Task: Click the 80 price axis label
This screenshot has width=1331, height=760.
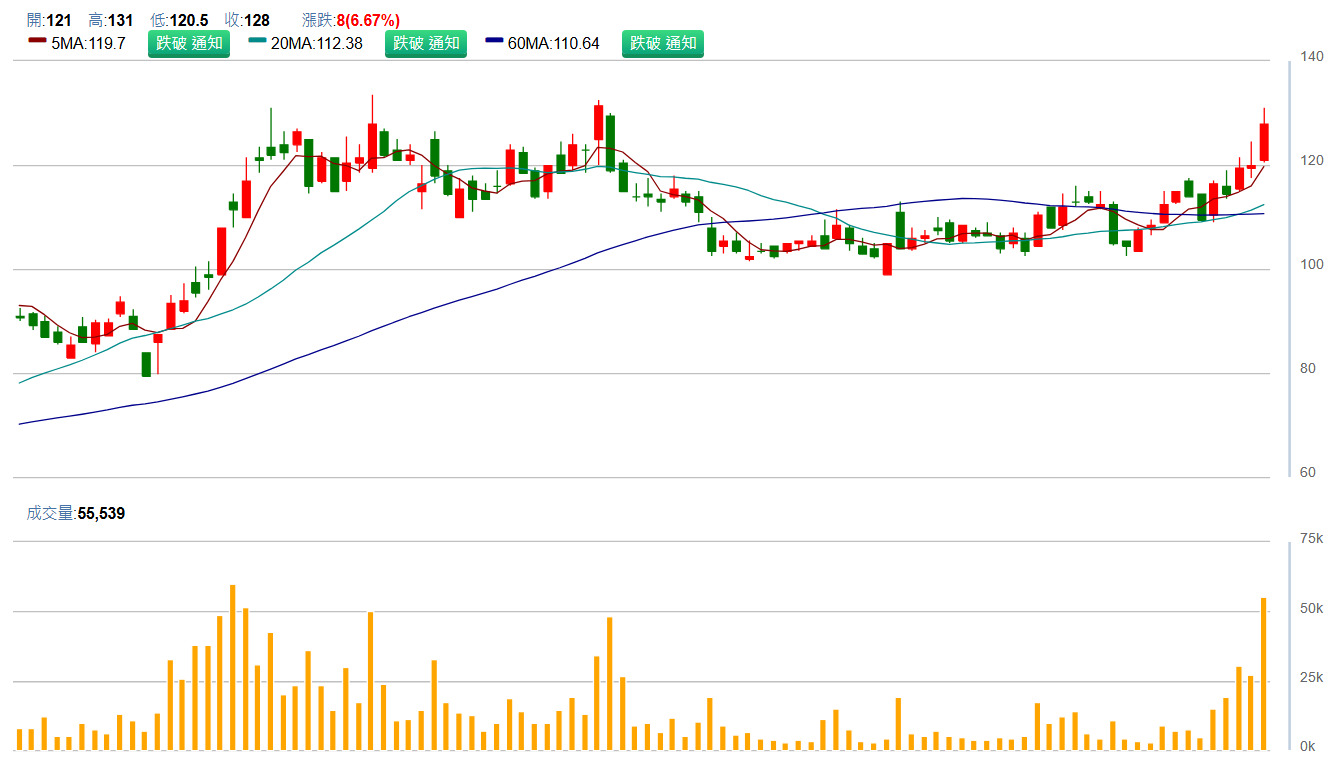Action: click(x=1308, y=369)
